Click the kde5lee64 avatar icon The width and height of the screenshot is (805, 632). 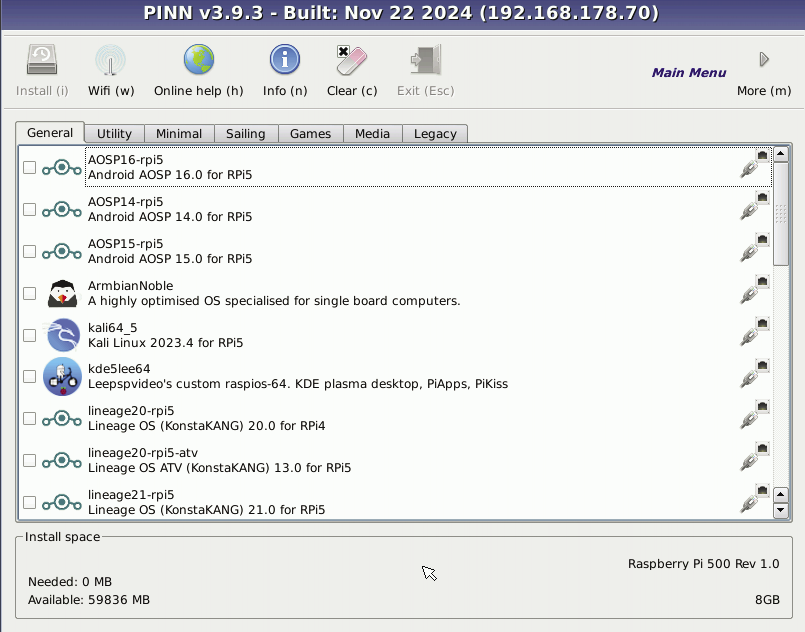[62, 377]
